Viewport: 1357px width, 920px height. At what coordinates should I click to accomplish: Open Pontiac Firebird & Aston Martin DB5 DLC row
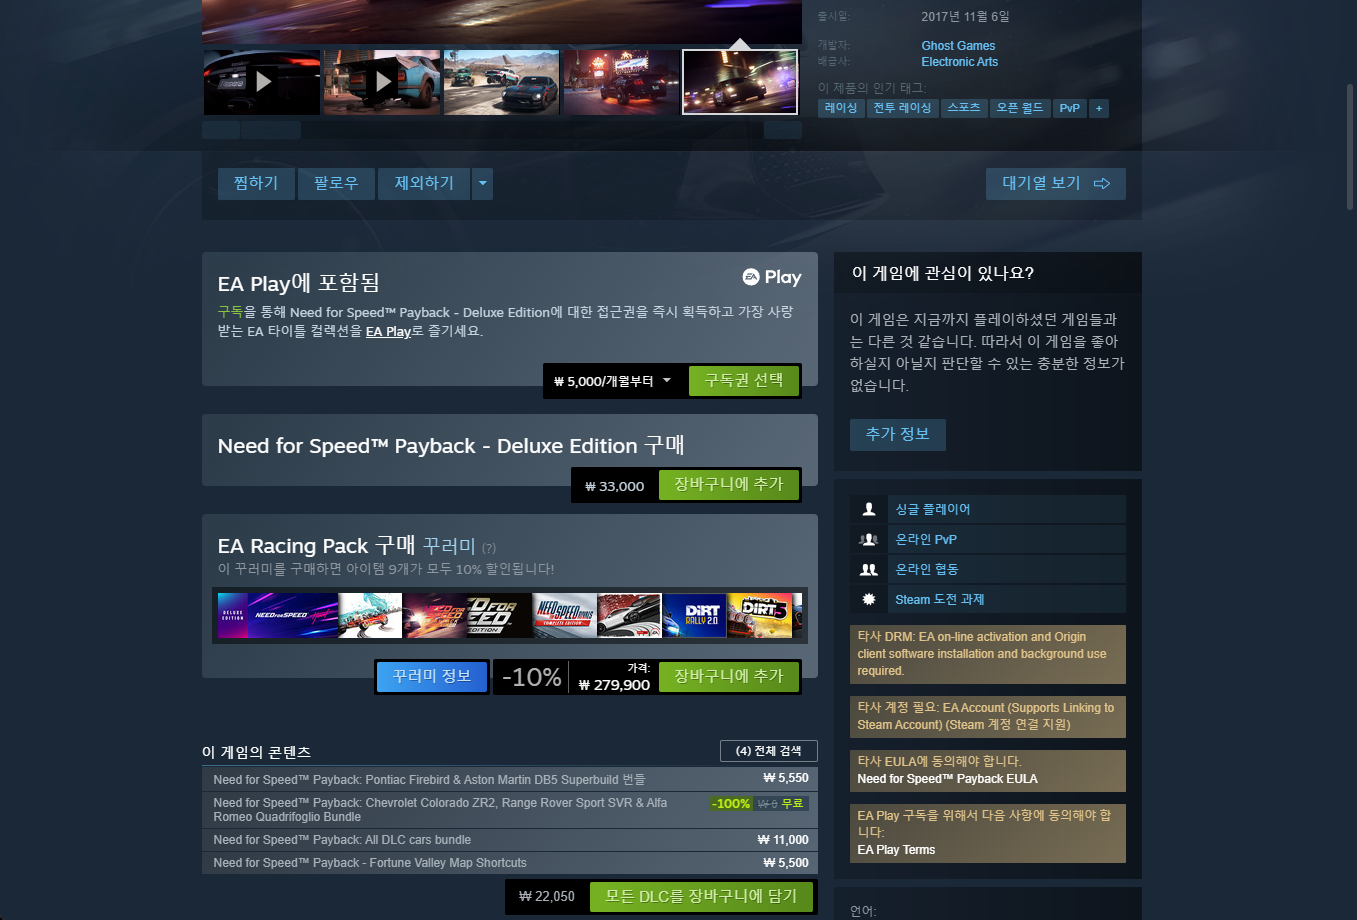510,779
